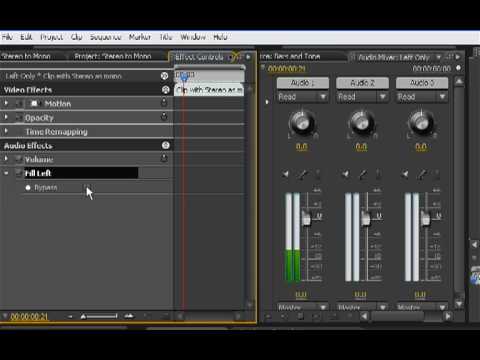Open the Audio Mixer panel flyout menu
Image resolution: width=480 pixels, height=360 pixels.
pos(458,57)
